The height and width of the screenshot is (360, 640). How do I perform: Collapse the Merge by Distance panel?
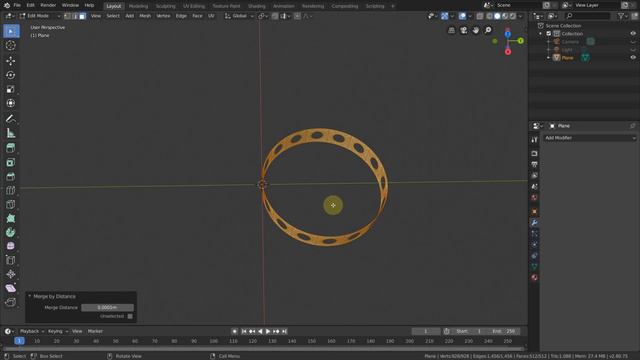(x=29, y=296)
